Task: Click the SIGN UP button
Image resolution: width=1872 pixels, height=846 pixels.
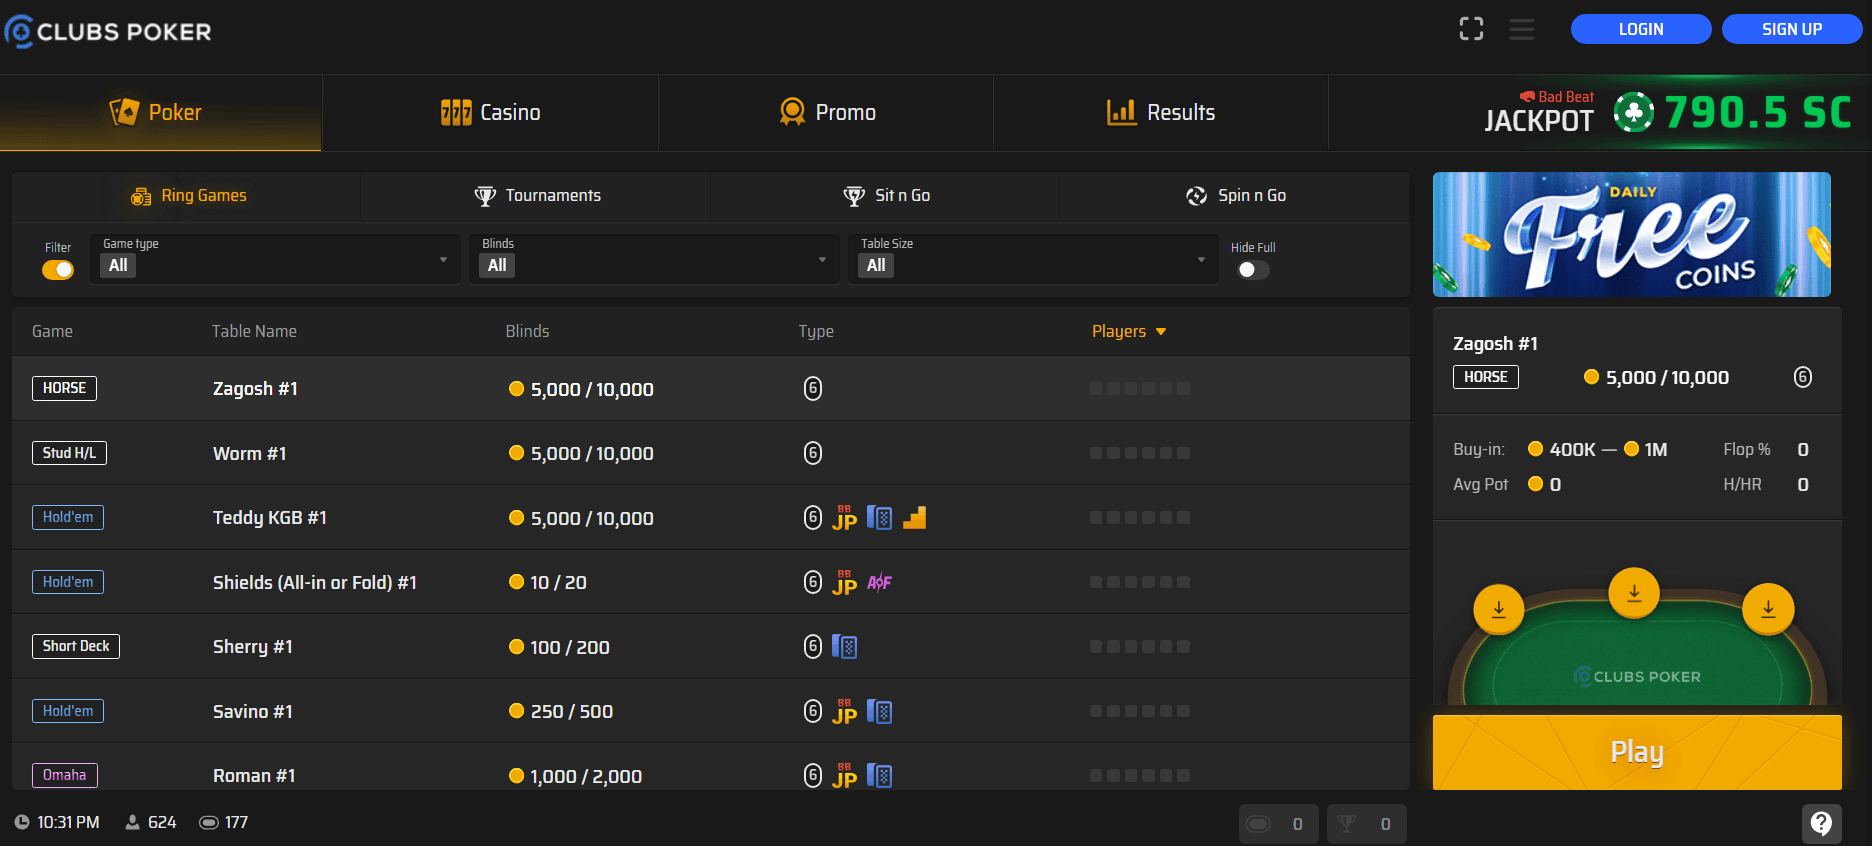Action: coord(1791,29)
